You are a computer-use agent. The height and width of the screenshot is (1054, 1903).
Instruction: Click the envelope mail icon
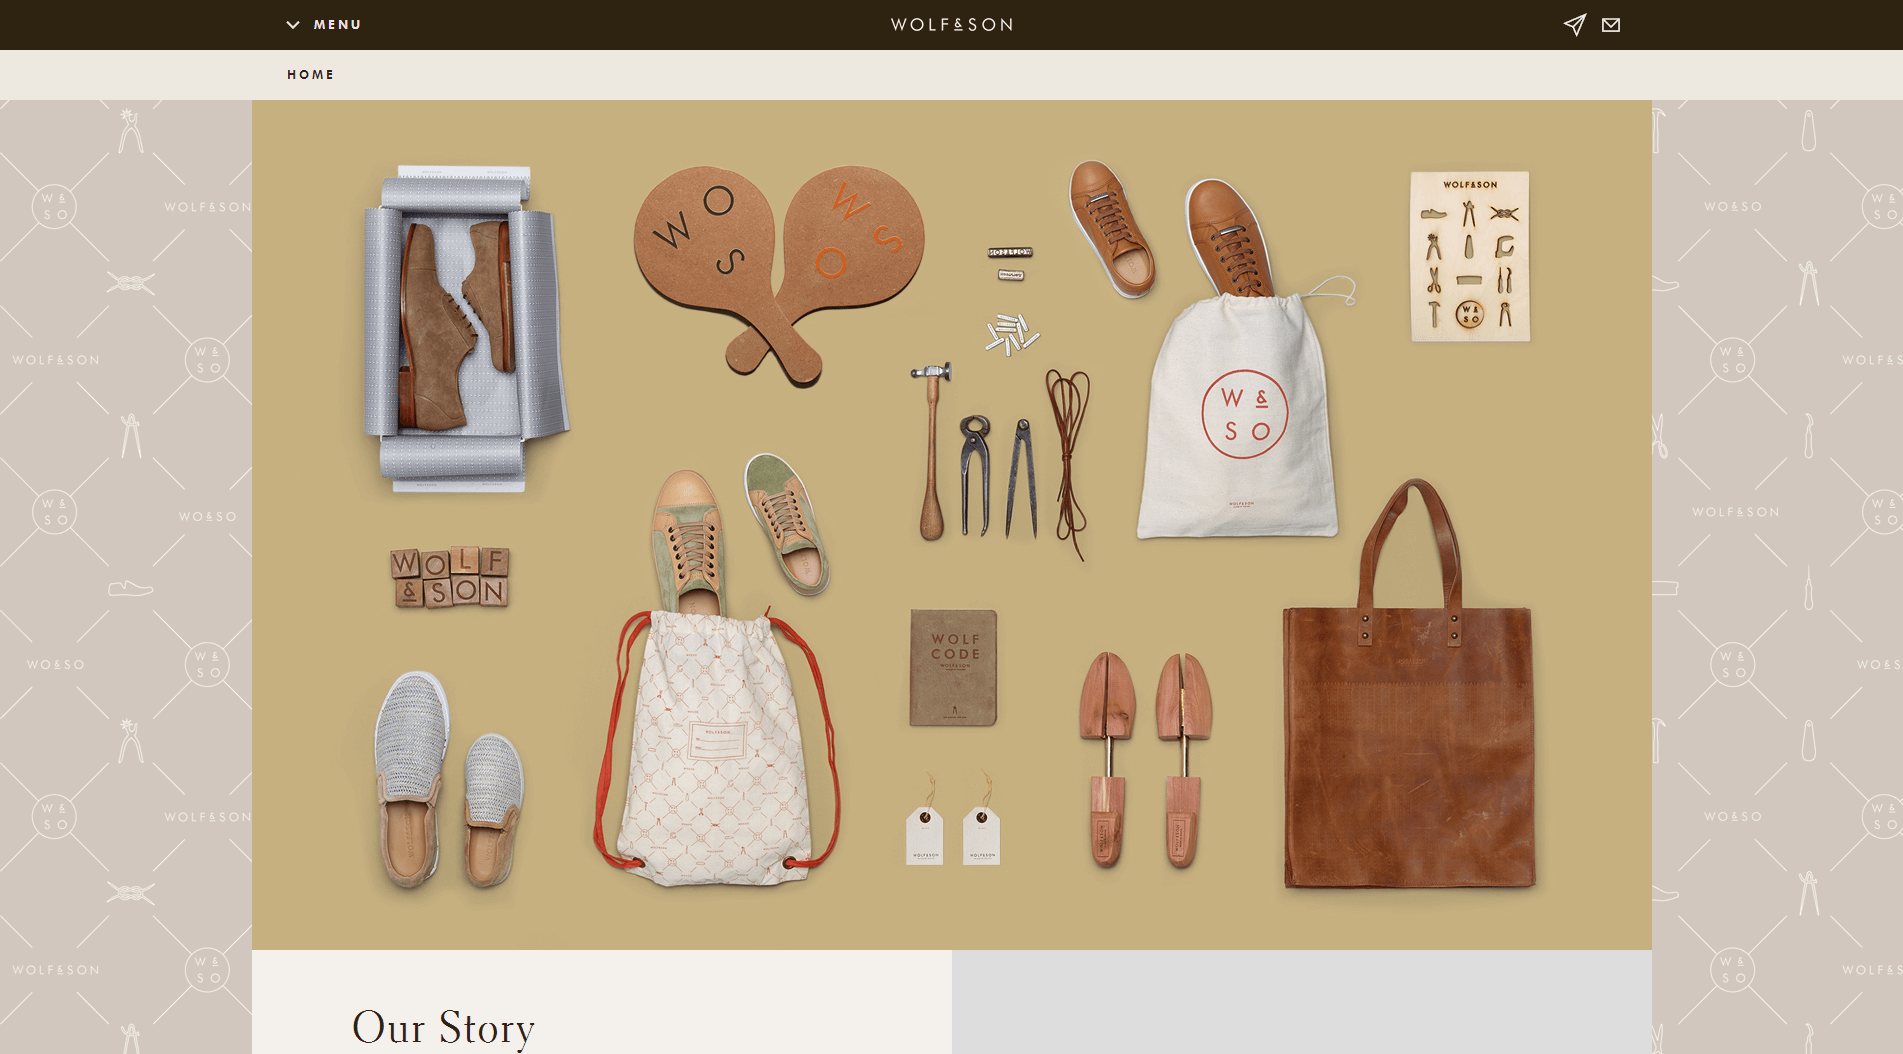pos(1611,25)
